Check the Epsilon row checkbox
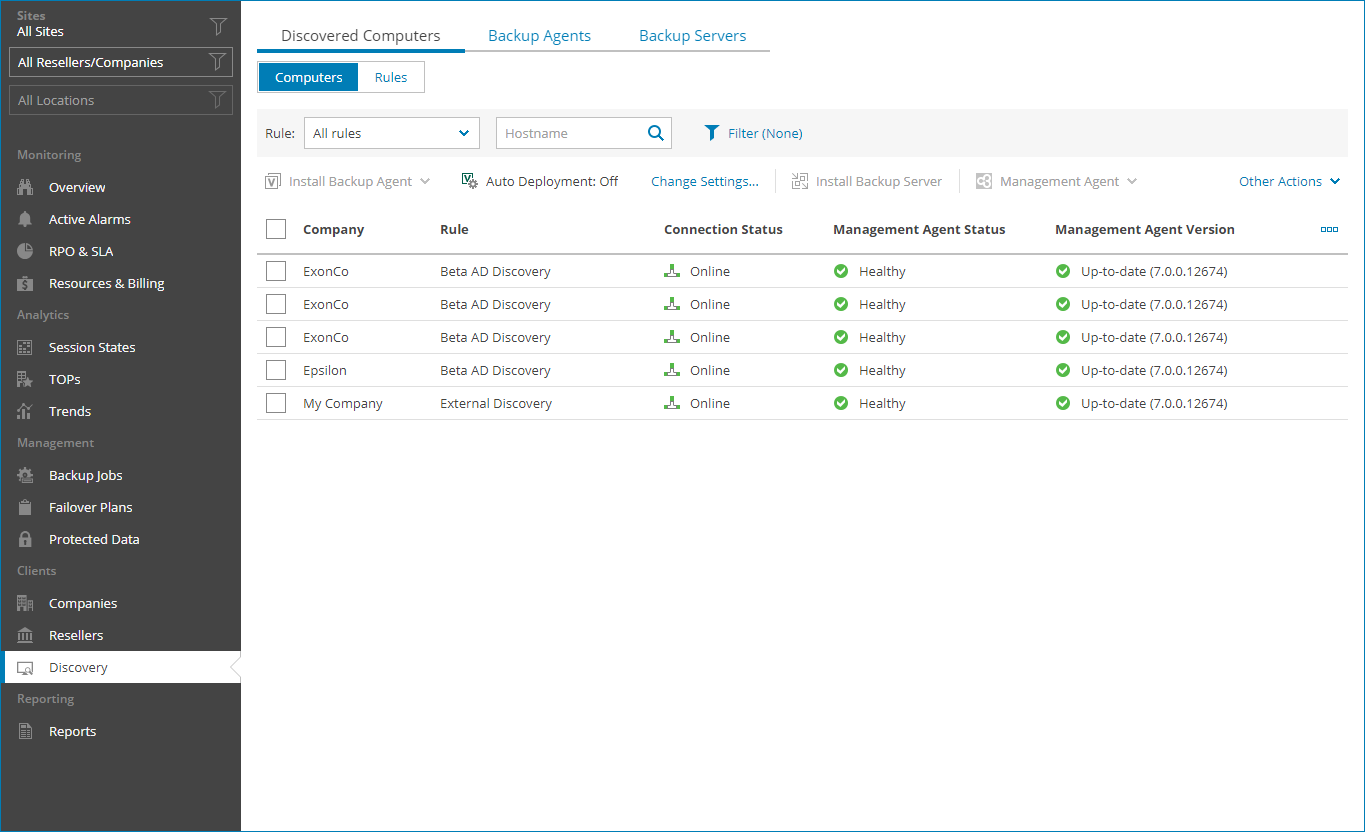The image size is (1365, 832). [x=276, y=370]
